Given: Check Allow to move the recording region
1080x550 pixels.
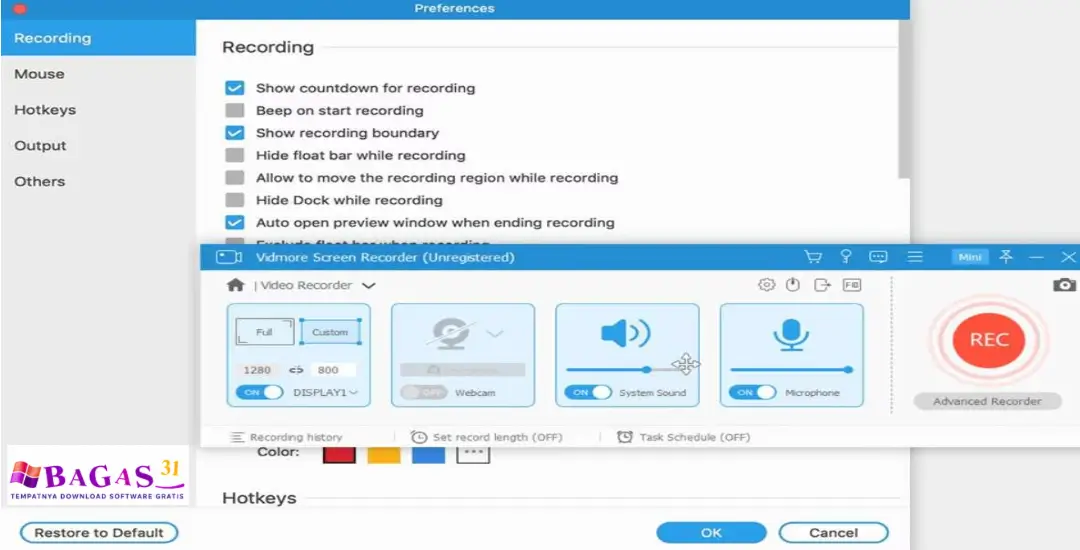Looking at the screenshot, I should pyautogui.click(x=235, y=178).
